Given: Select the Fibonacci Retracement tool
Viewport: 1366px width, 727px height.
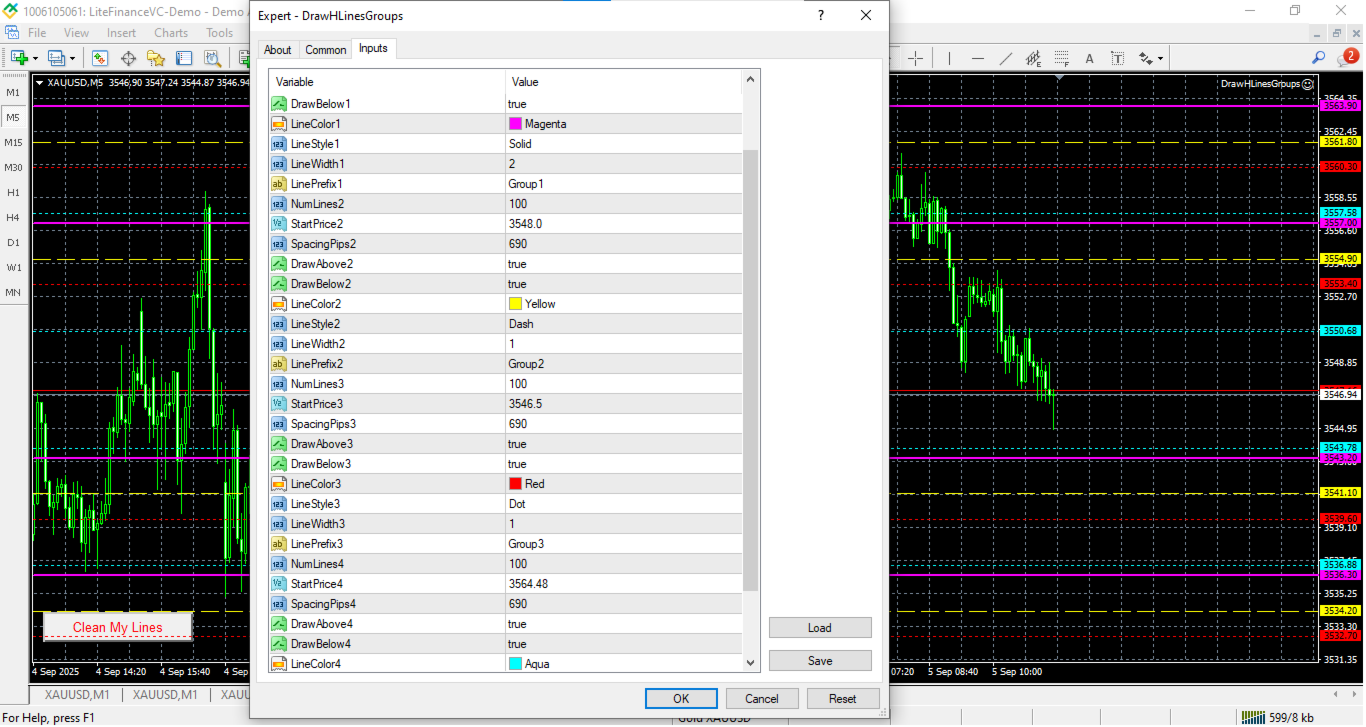Looking at the screenshot, I should 1061,58.
